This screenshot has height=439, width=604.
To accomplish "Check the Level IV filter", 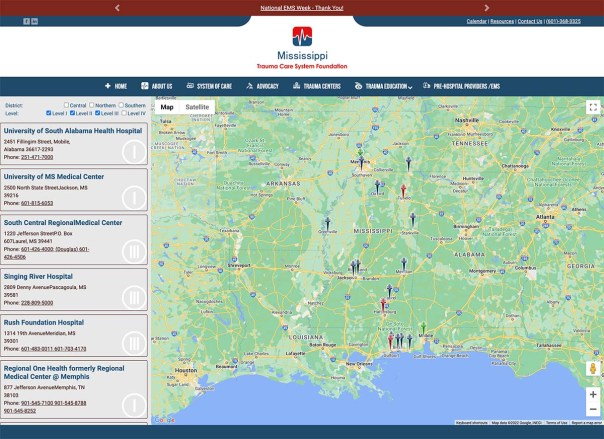I will pyautogui.click(x=124, y=113).
